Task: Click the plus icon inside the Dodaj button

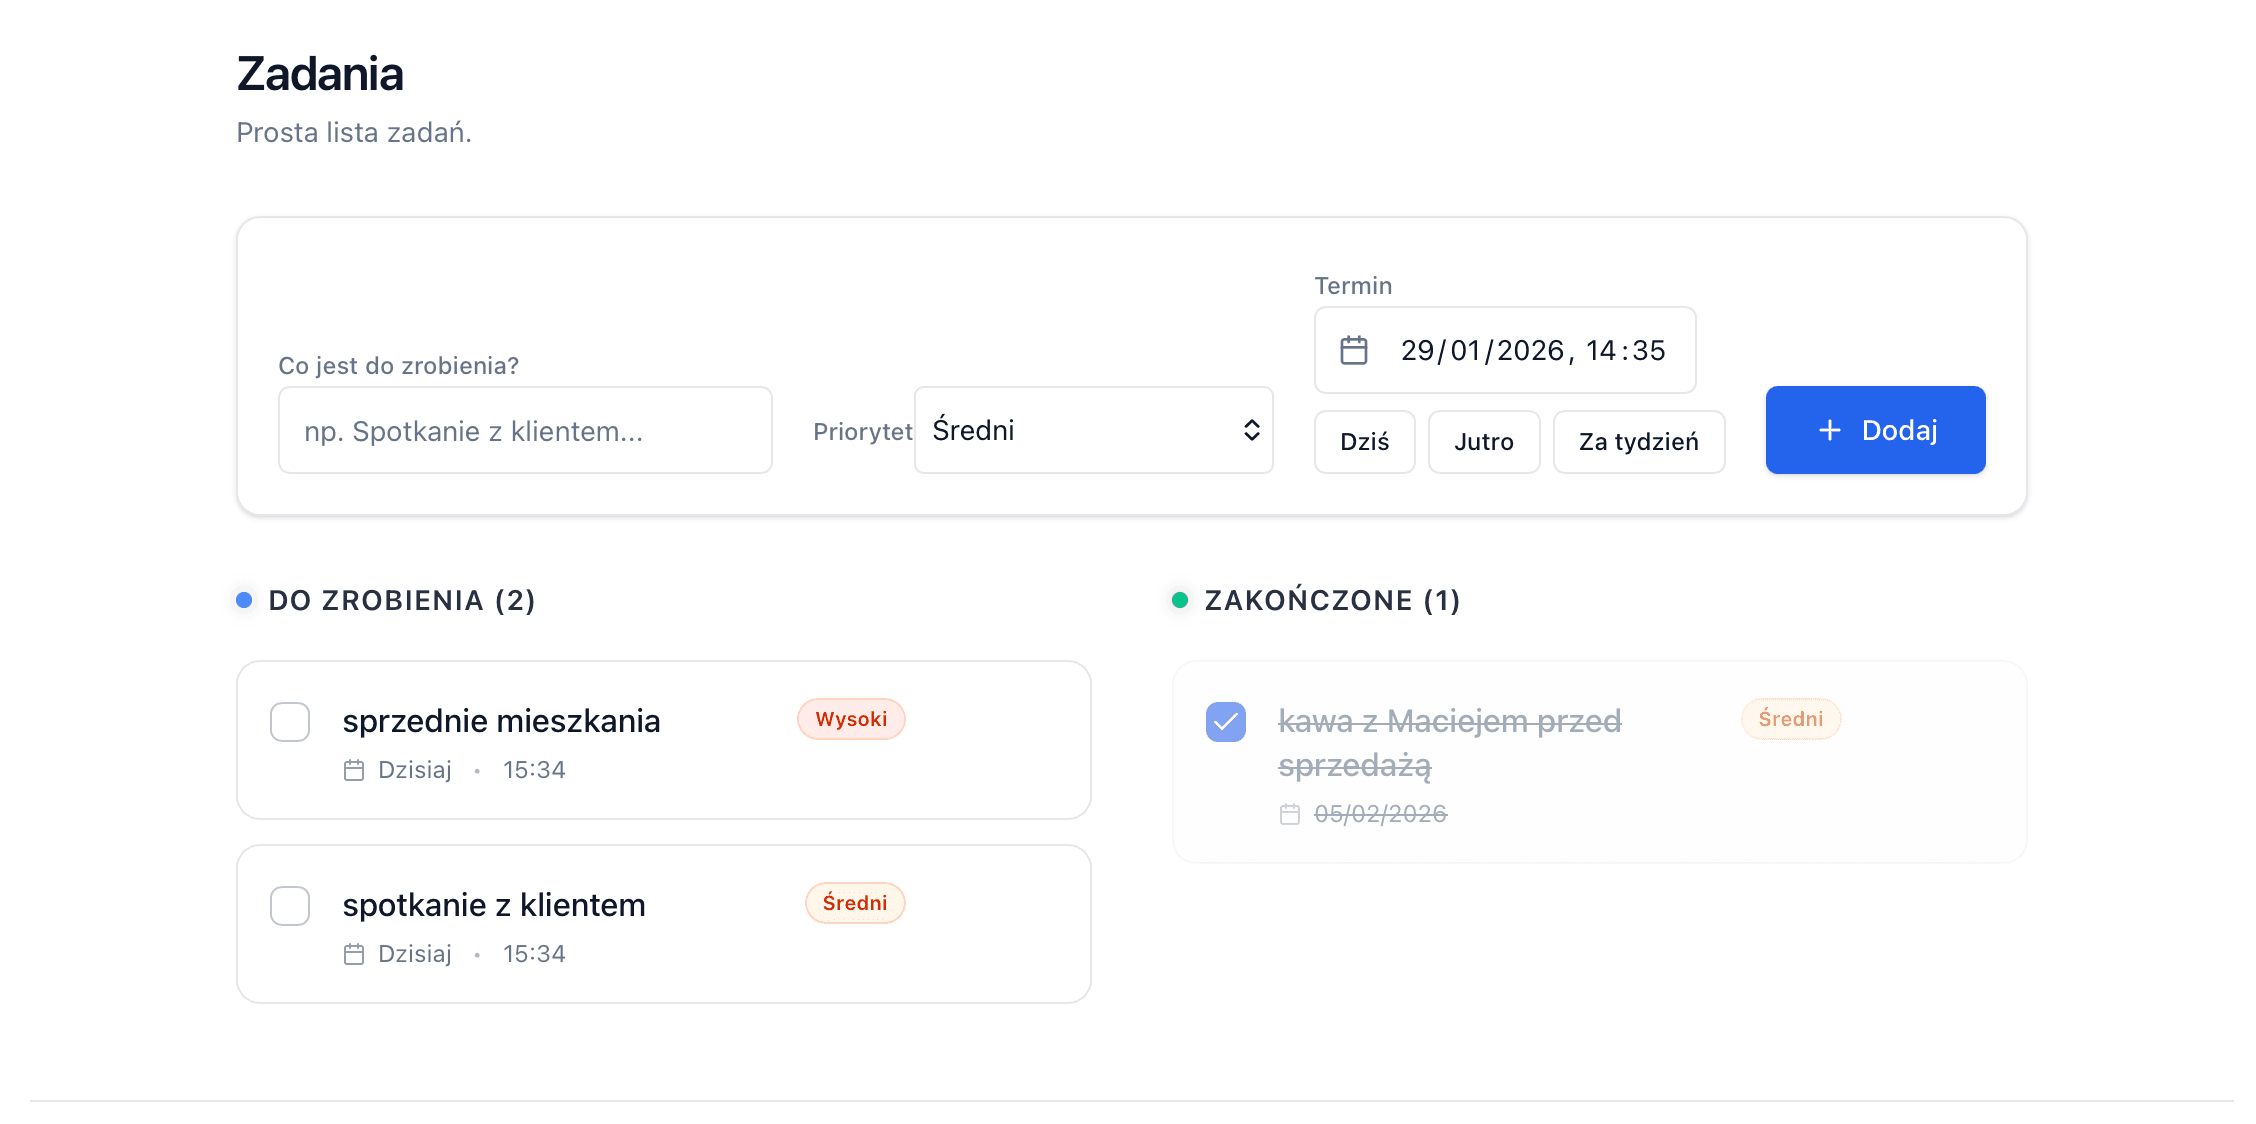Action: point(1828,430)
